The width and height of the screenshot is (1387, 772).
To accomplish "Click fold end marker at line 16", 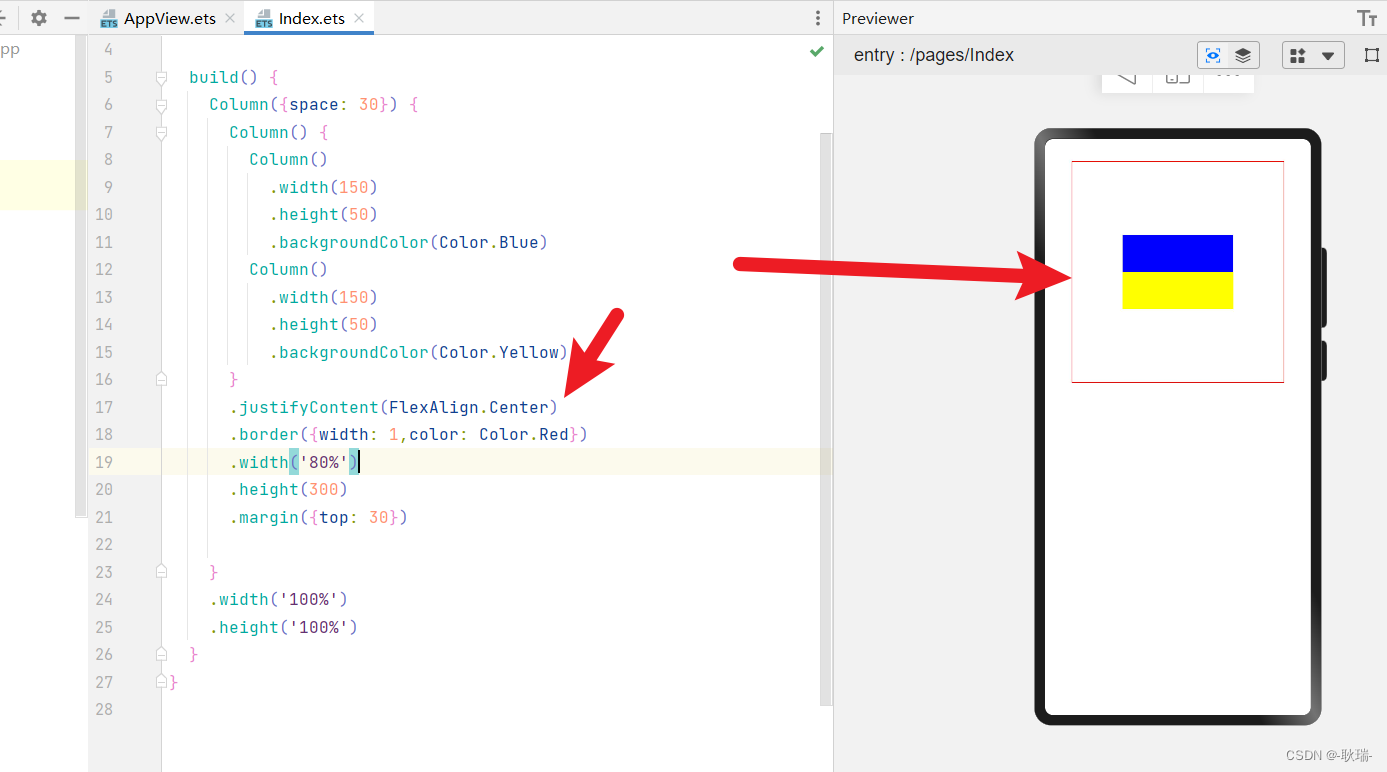I will [161, 379].
